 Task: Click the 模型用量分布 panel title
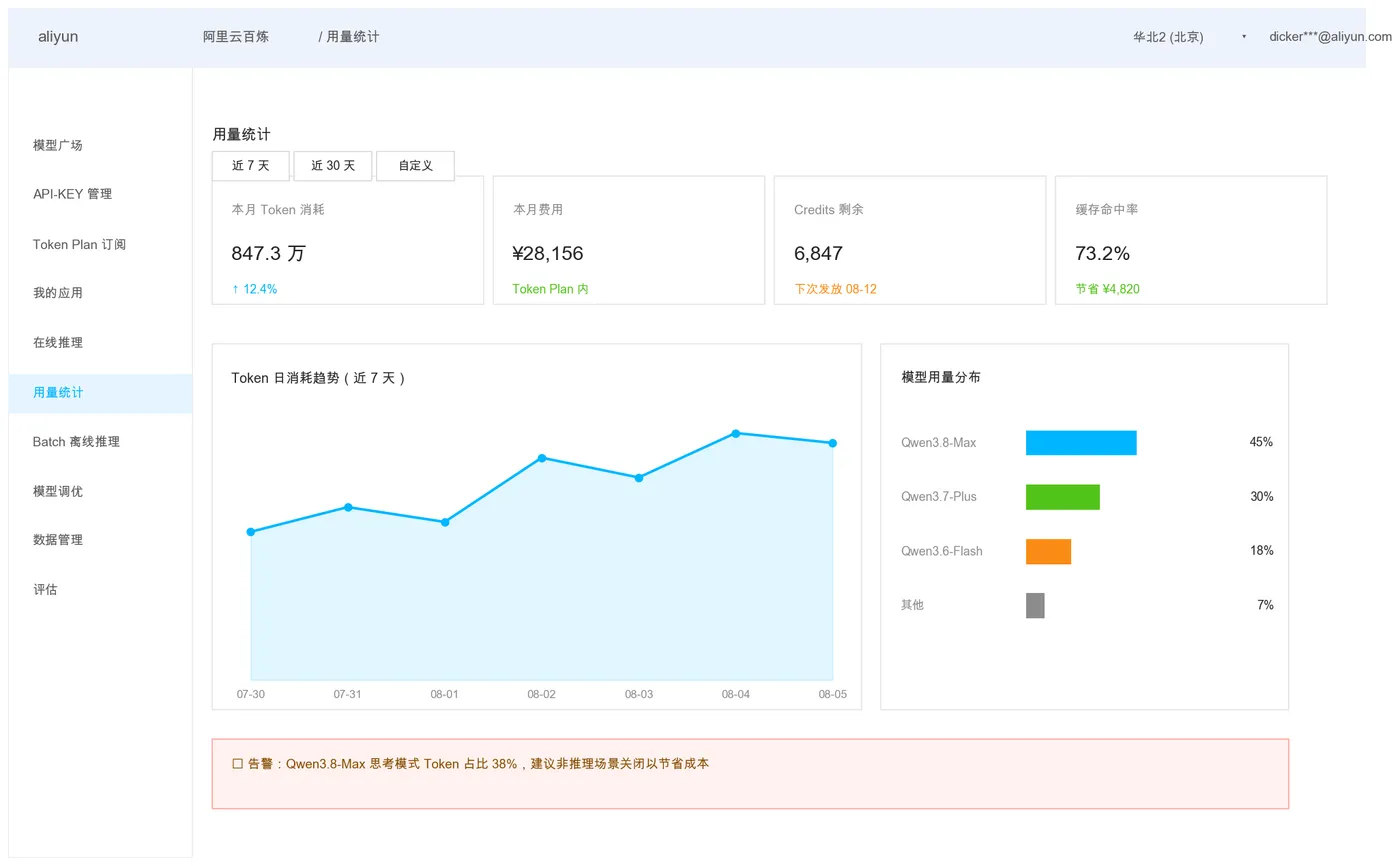coord(941,377)
